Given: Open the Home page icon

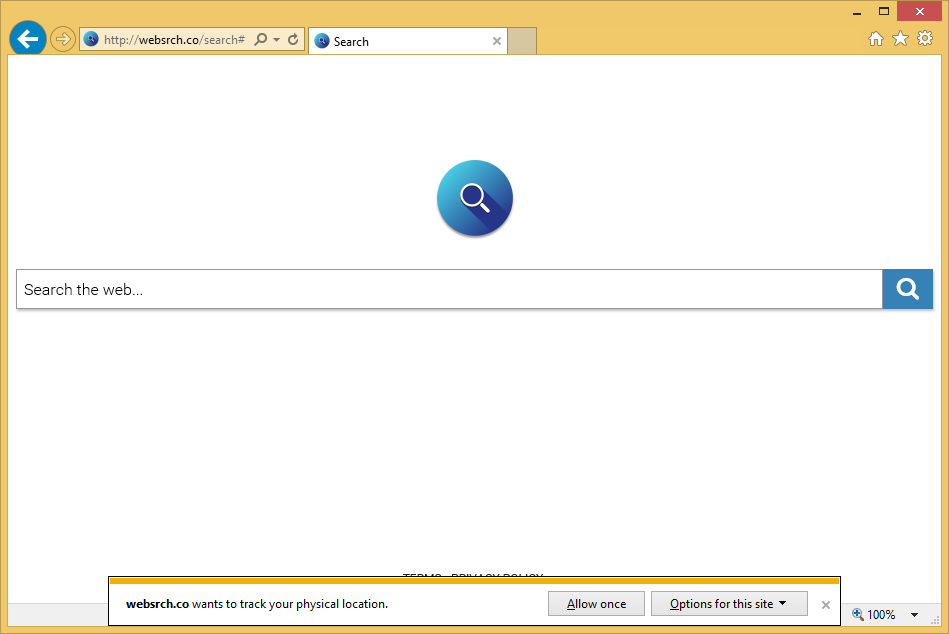Looking at the screenshot, I should (876, 39).
